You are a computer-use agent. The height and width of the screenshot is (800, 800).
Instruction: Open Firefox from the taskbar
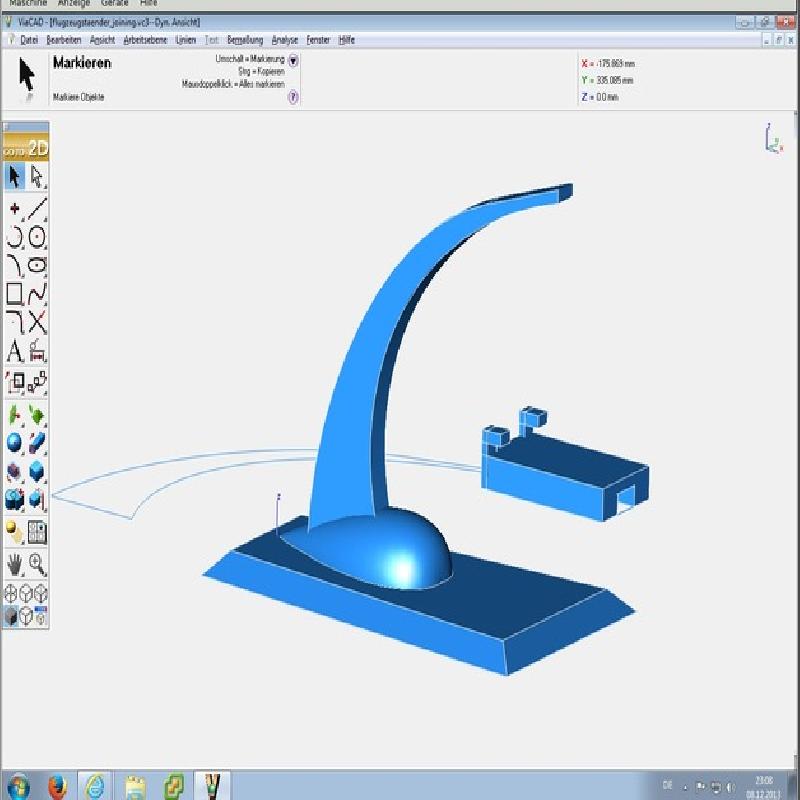pyautogui.click(x=56, y=784)
